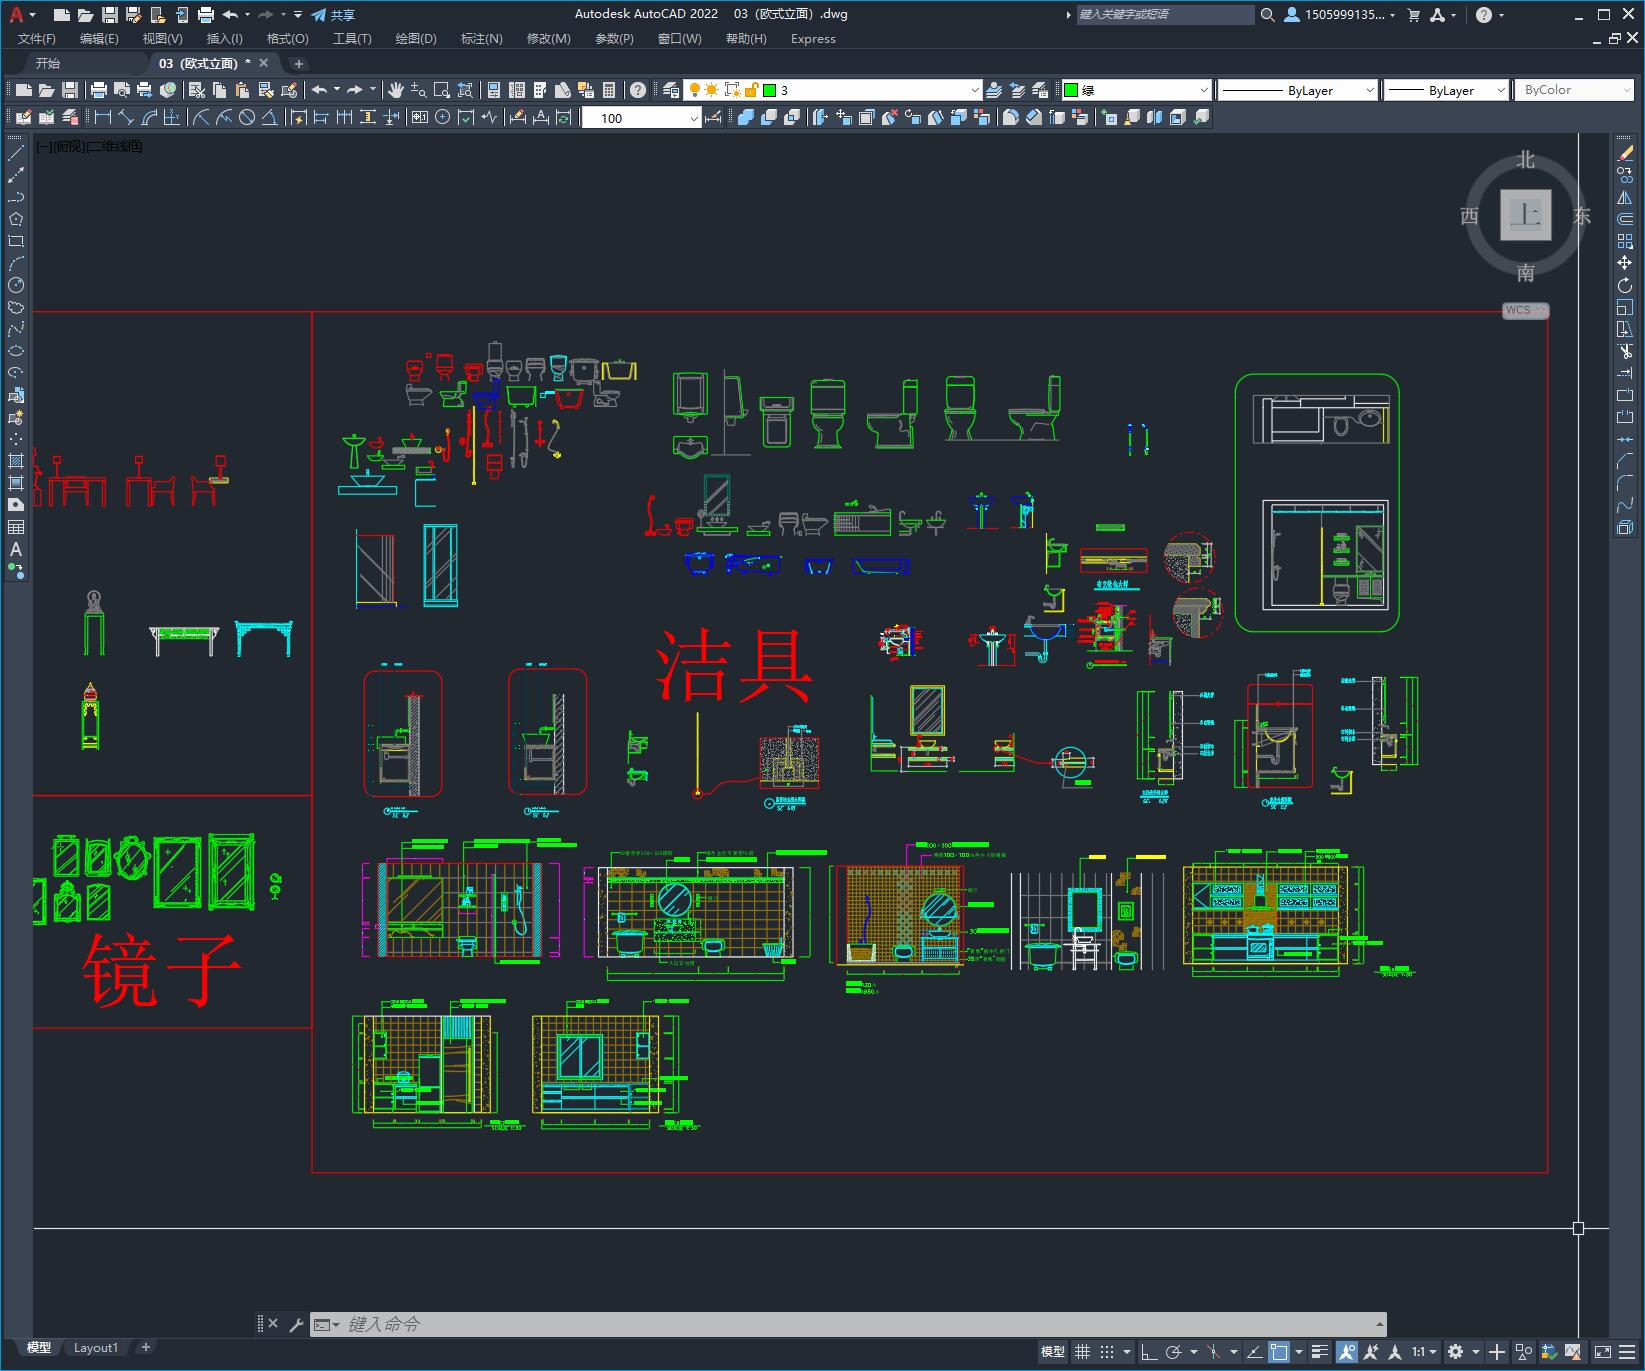Image resolution: width=1645 pixels, height=1371 pixels.
Task: Open the 标注(N) menu
Action: tap(481, 39)
